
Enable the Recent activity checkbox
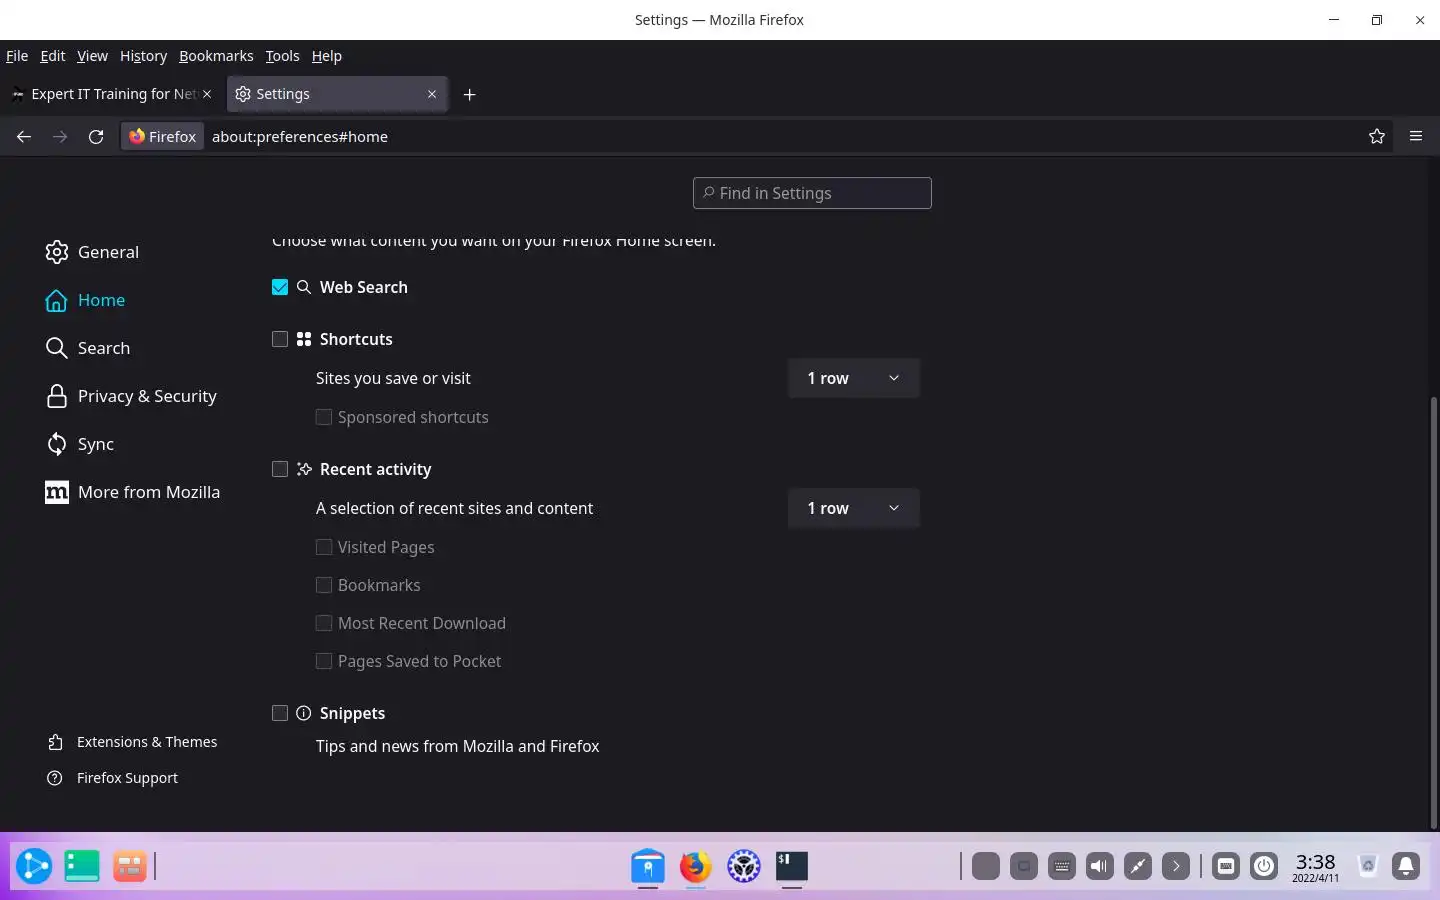(280, 469)
